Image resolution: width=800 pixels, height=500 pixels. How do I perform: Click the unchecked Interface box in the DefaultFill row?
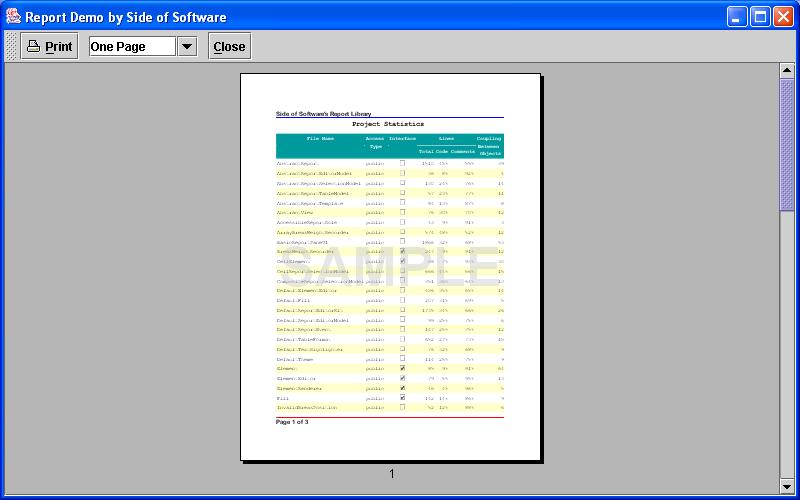(403, 300)
